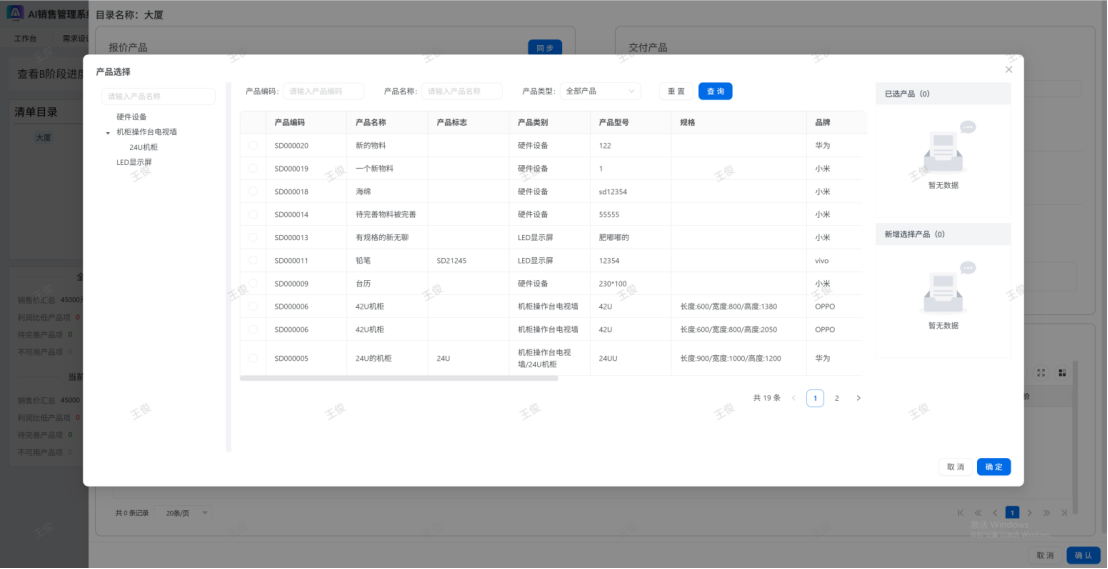Viewport: 1108px width, 569px height.
Task: Click the blue 查询 search button
Action: [715, 91]
